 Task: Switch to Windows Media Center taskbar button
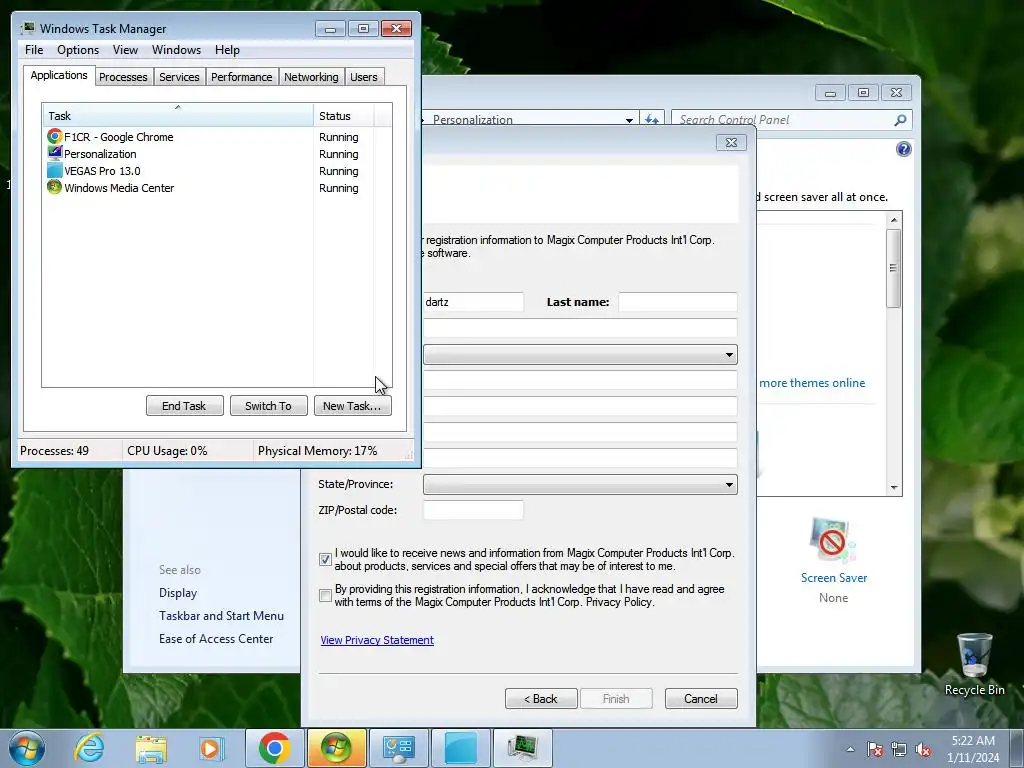[336, 748]
